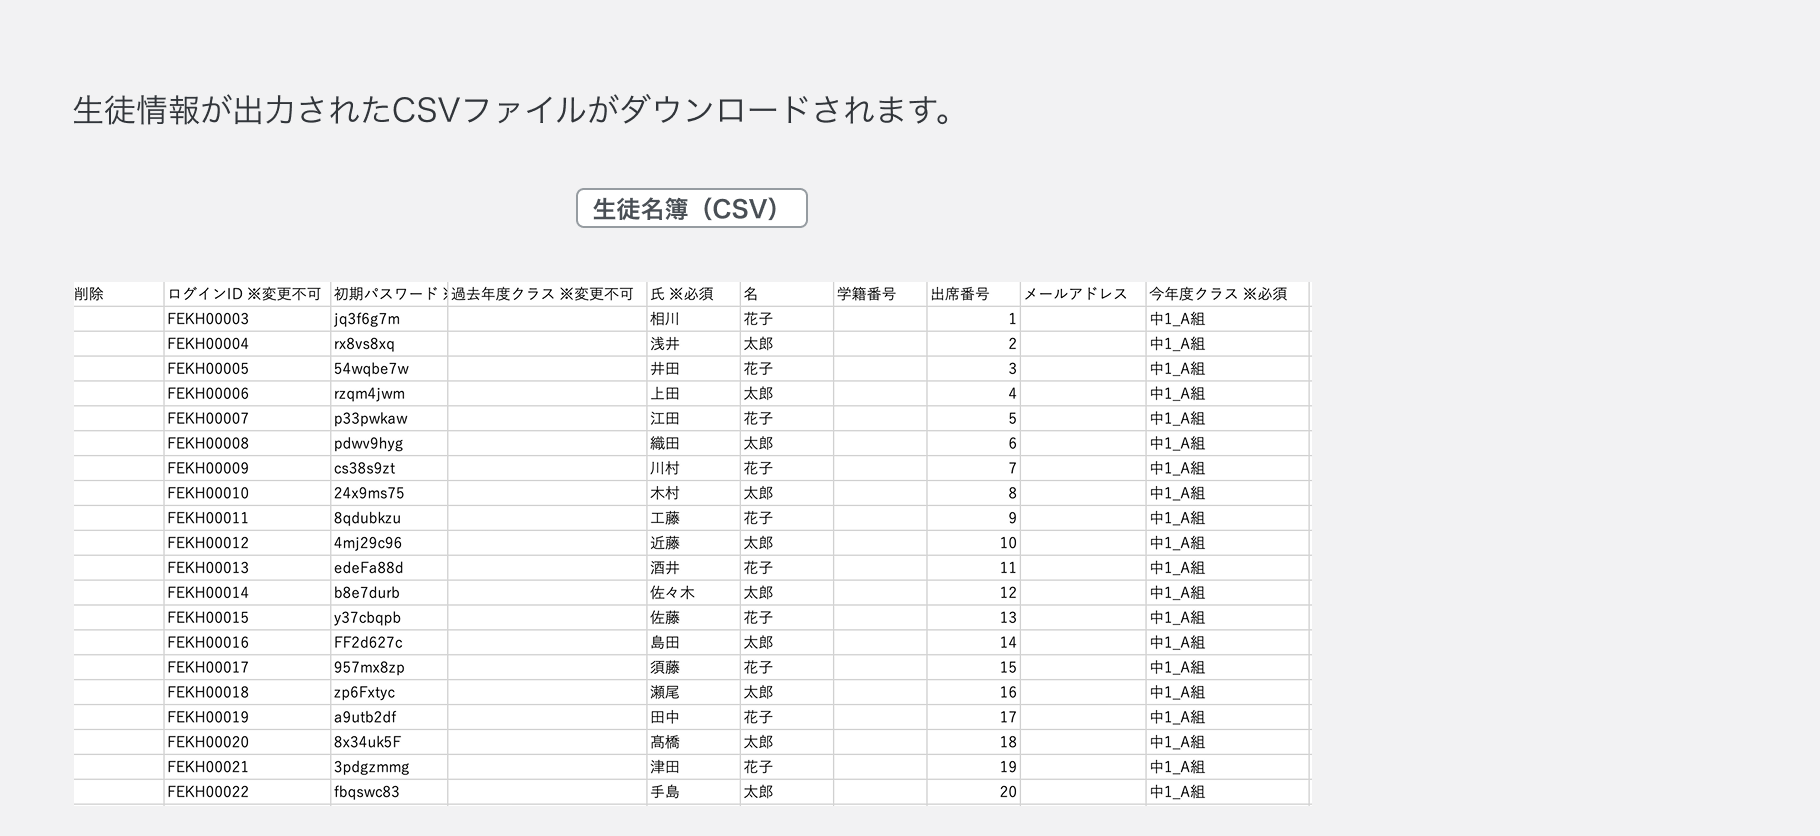Image resolution: width=1820 pixels, height=836 pixels.
Task: Select the ログインID column header
Action: coord(244,294)
